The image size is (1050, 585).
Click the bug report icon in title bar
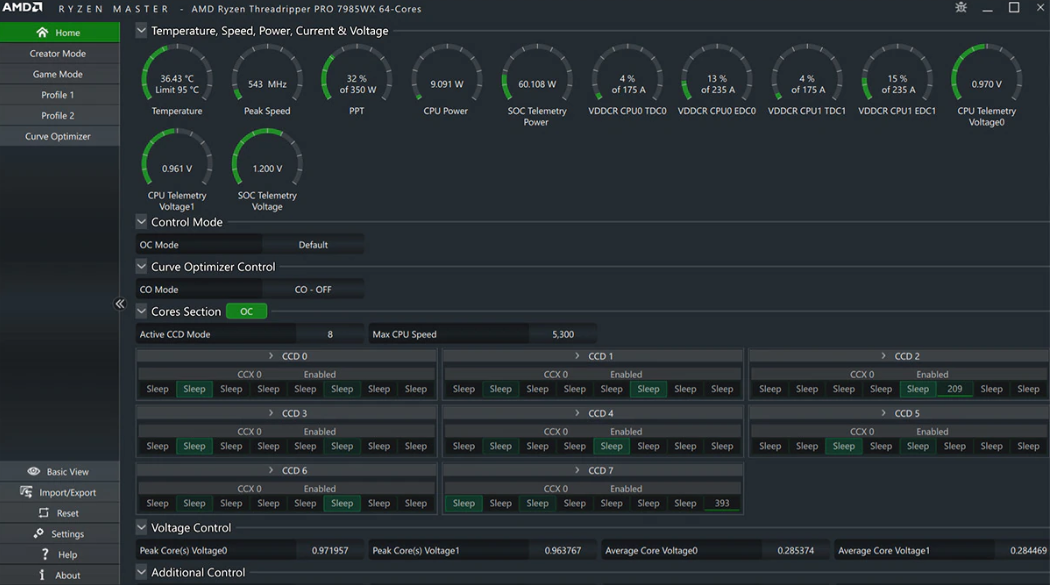(961, 8)
